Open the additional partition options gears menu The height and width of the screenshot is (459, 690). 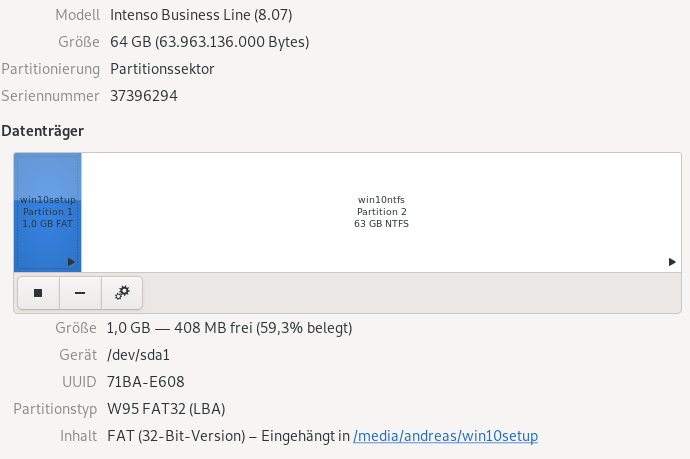(122, 293)
